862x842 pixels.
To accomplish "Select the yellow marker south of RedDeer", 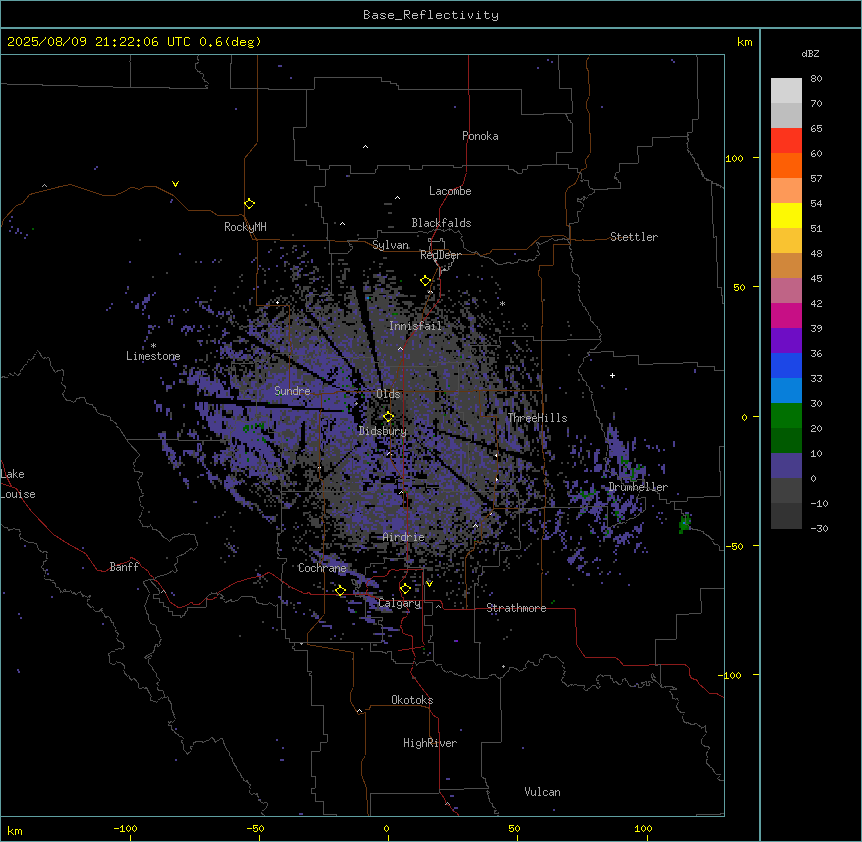I will click(x=425, y=281).
